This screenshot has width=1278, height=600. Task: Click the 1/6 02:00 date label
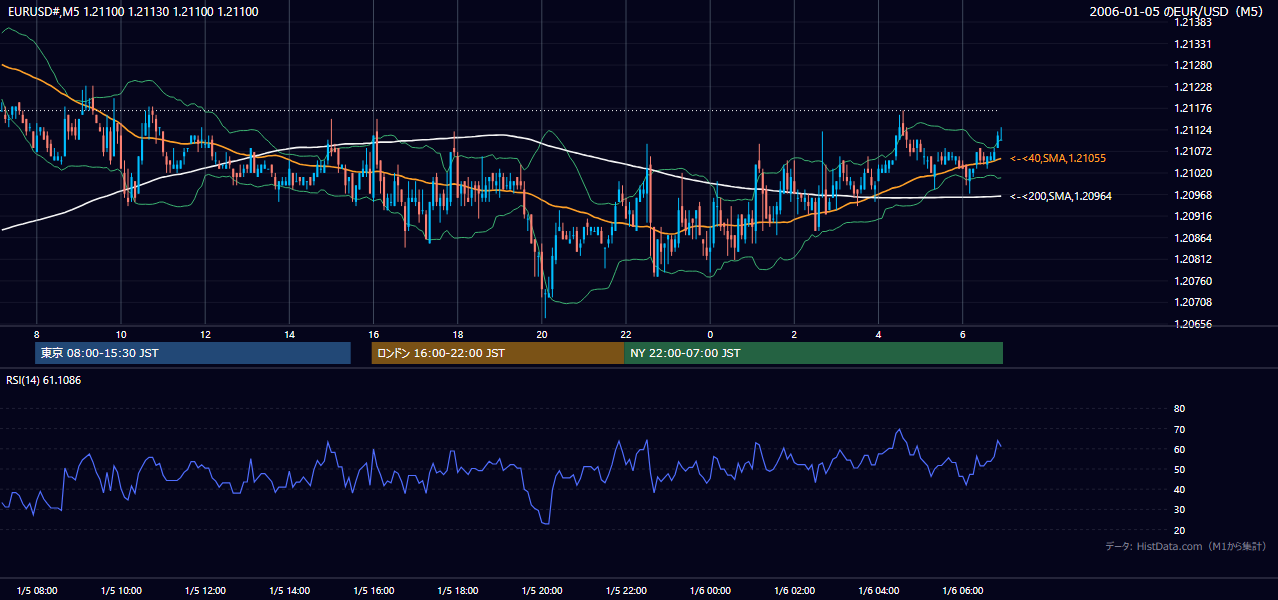[793, 590]
